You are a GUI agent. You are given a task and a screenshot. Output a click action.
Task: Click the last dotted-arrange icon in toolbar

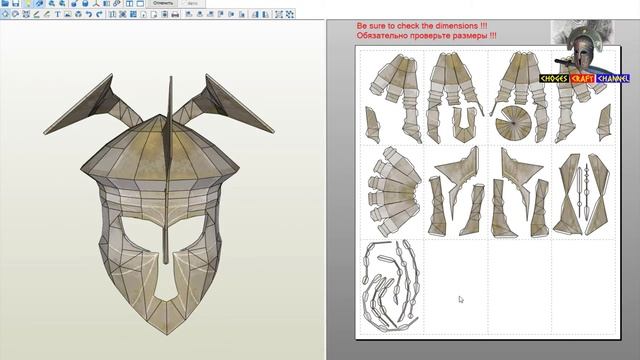tap(290, 14)
